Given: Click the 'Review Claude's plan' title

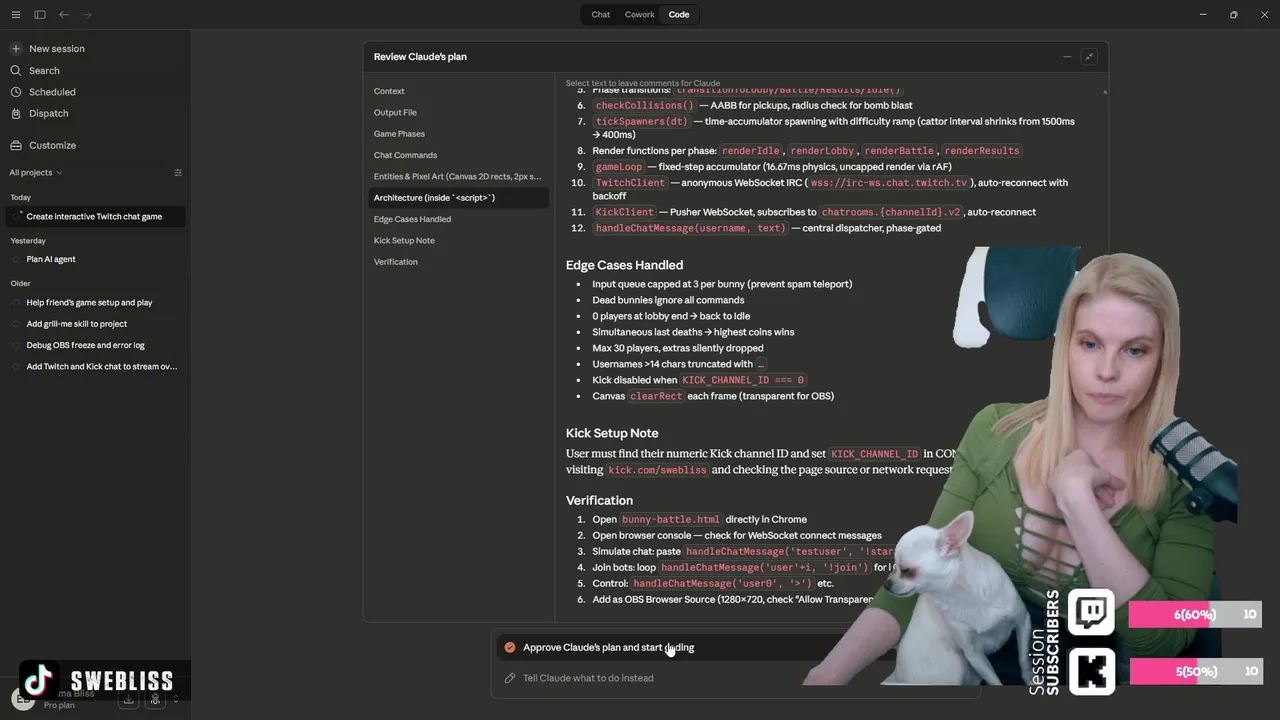Looking at the screenshot, I should 420,57.
